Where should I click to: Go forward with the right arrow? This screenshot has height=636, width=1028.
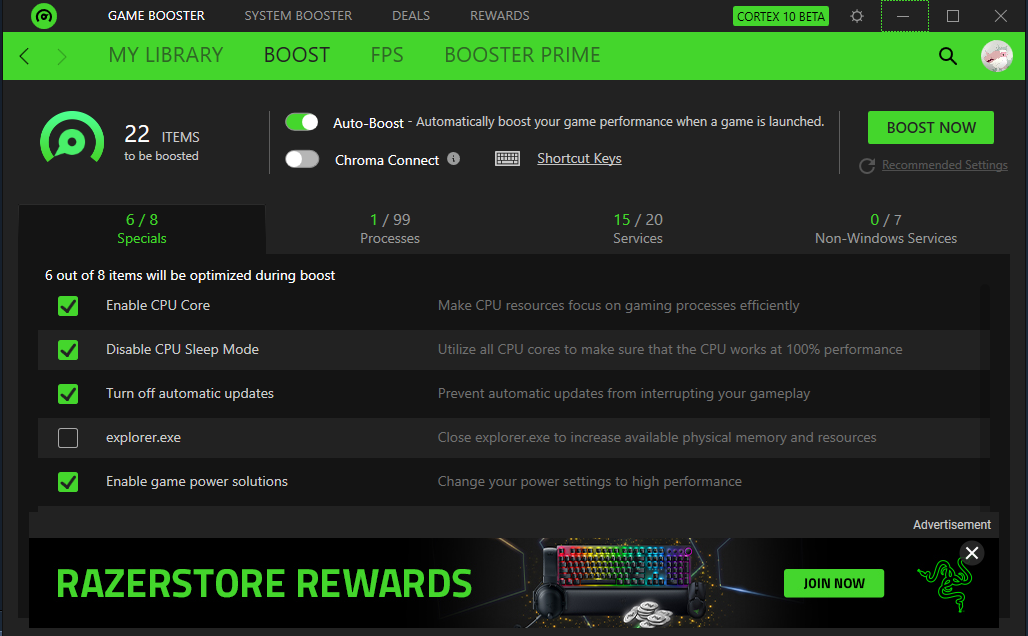point(62,56)
